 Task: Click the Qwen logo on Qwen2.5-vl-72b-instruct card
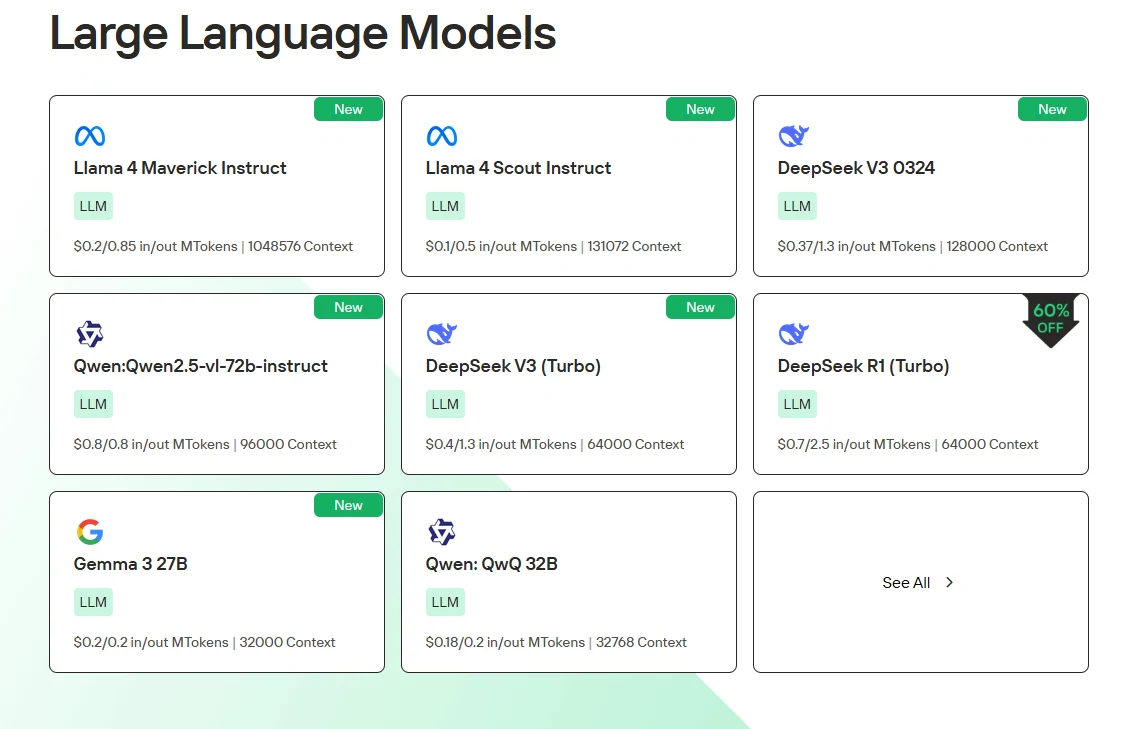pyautogui.click(x=90, y=334)
